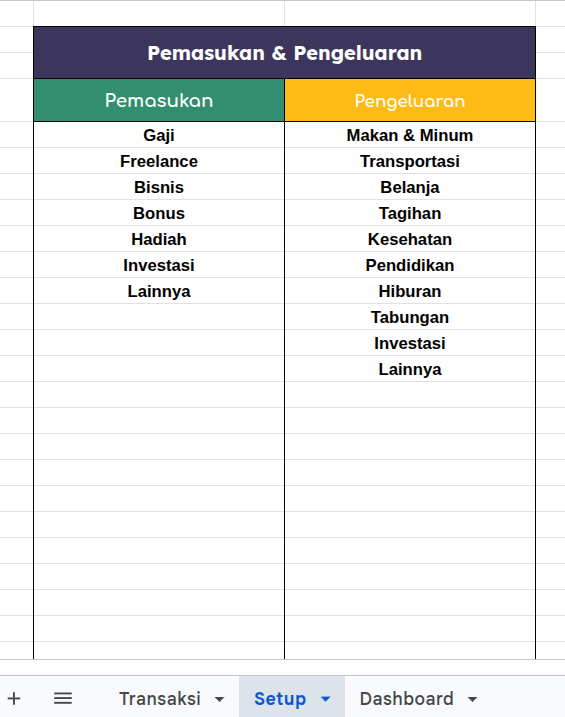This screenshot has height=717, width=565.
Task: Open the Transaksi tab dropdown arrow
Action: coord(219,699)
